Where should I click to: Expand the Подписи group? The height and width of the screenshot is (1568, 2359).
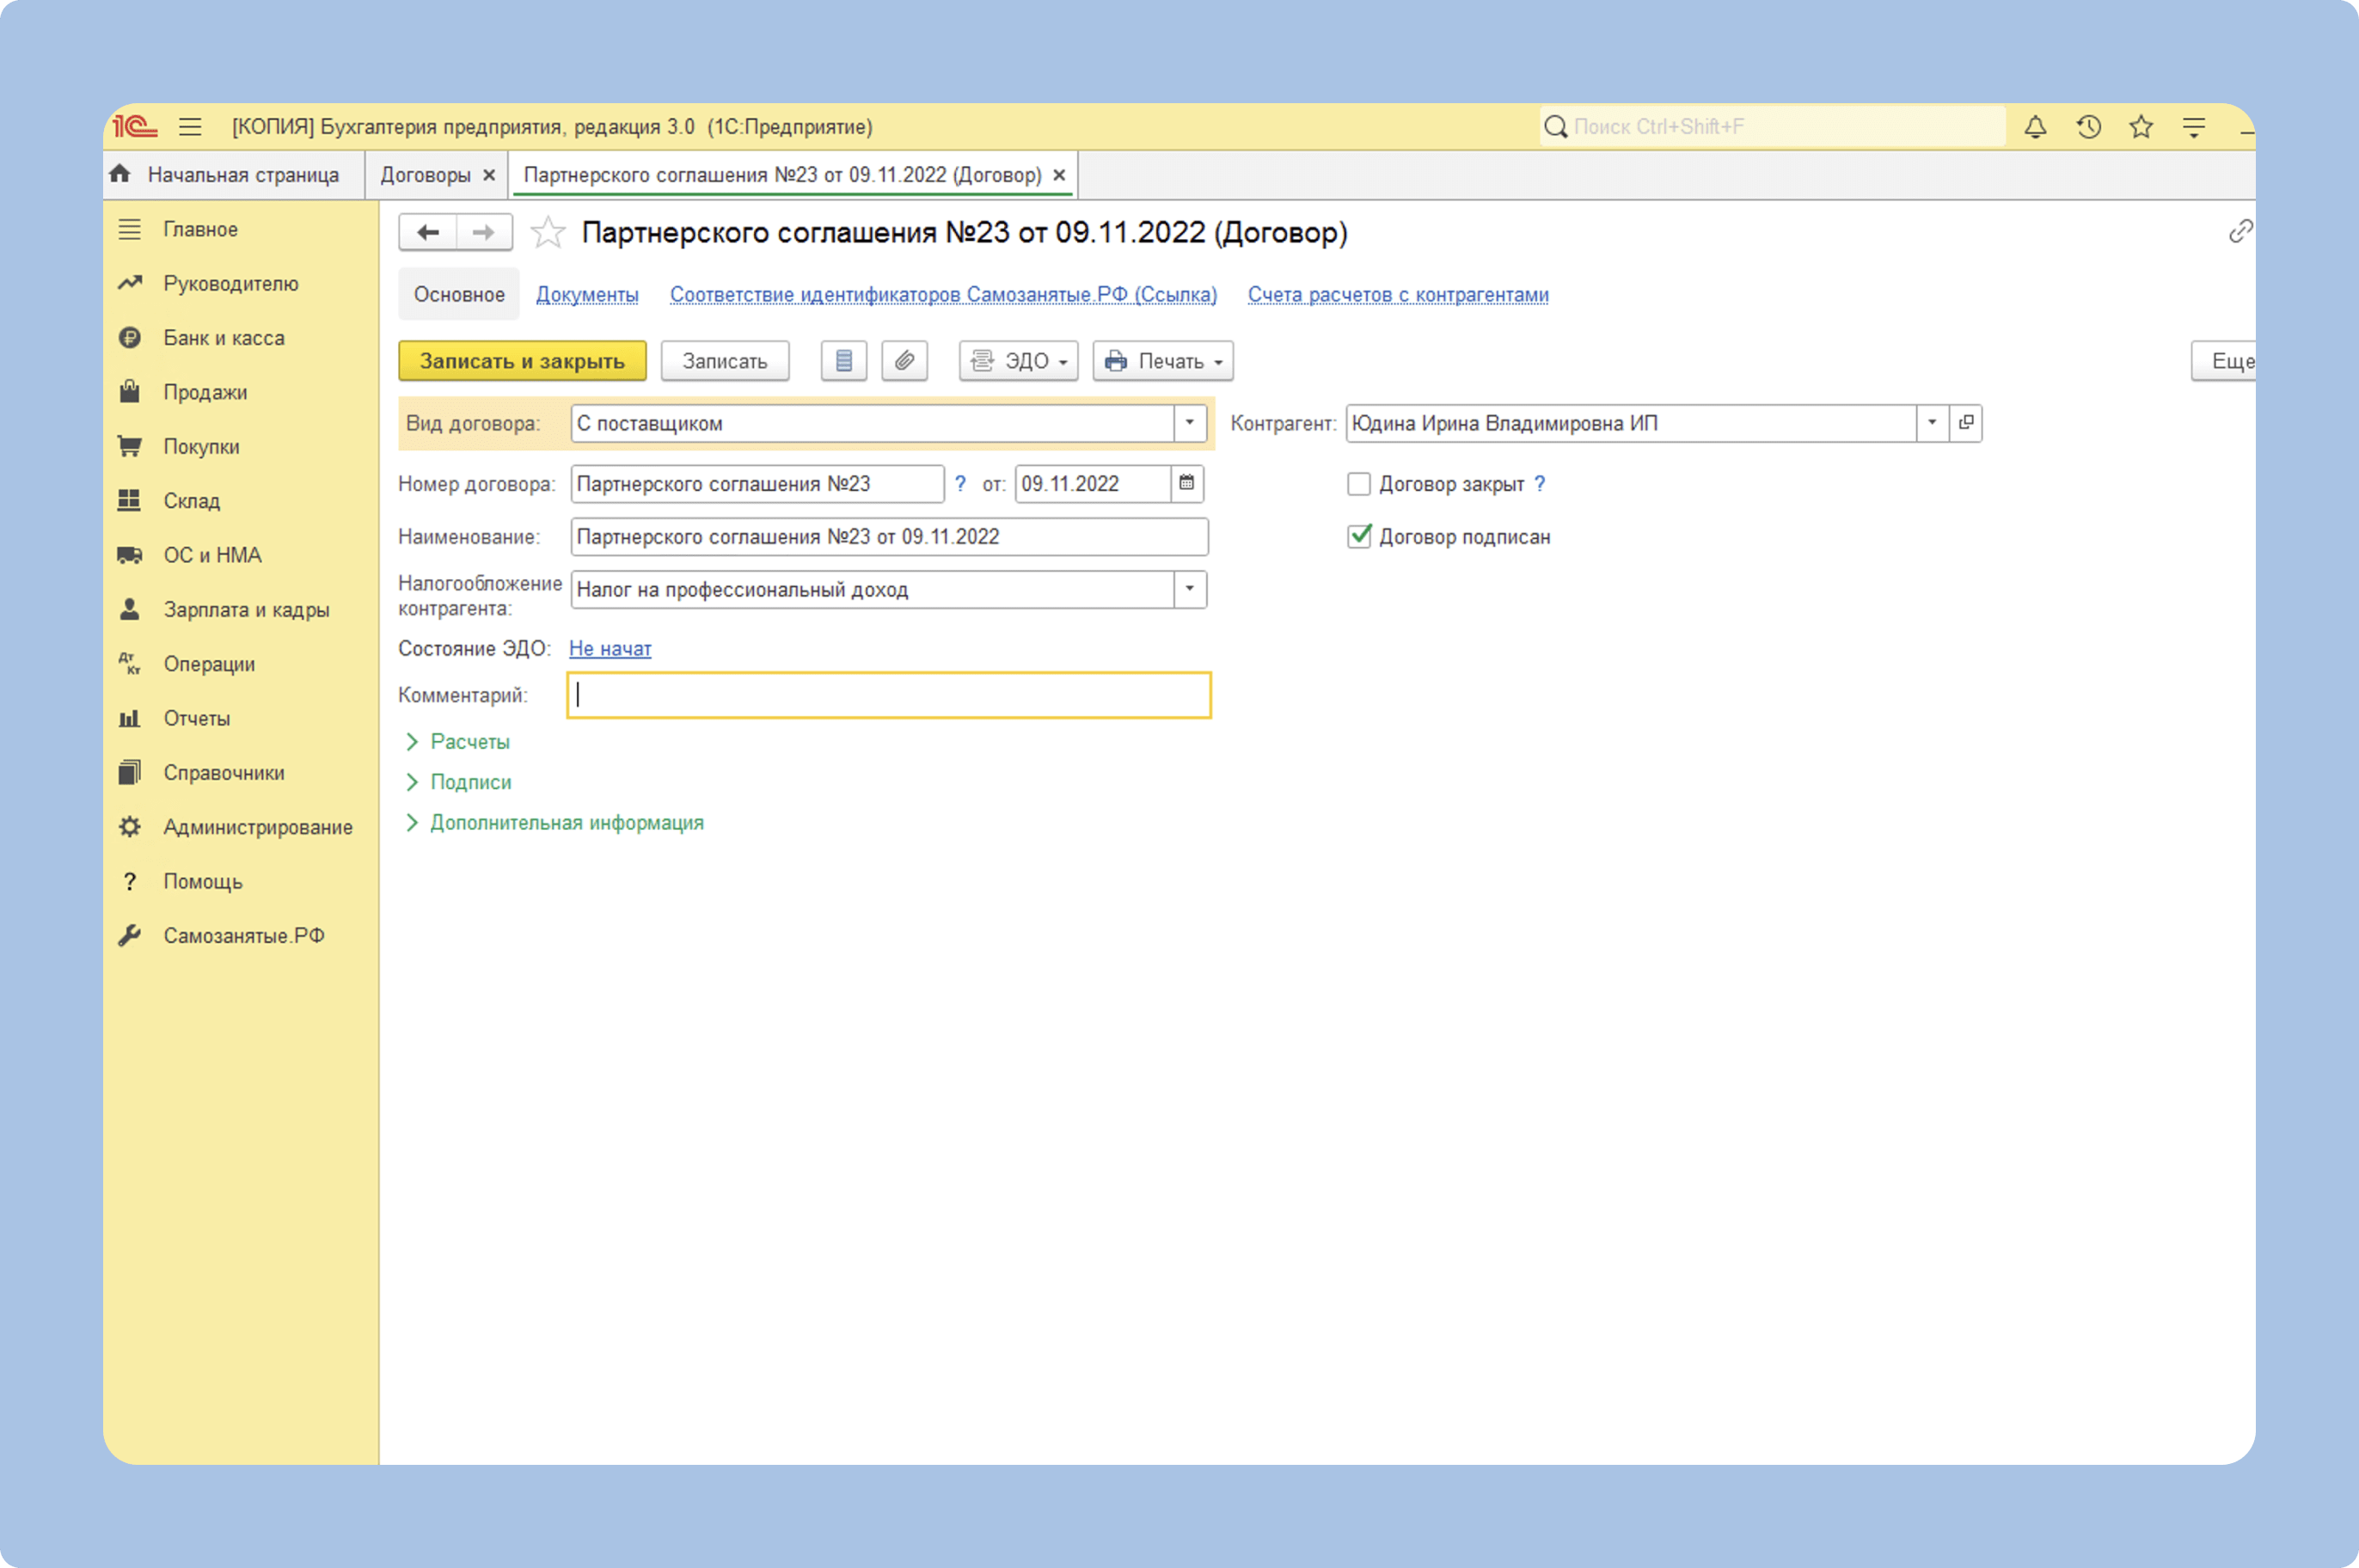tap(459, 782)
